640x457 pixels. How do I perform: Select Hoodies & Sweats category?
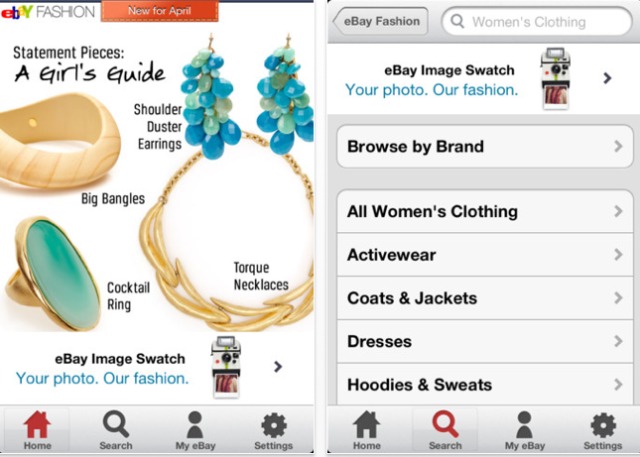(x=485, y=384)
